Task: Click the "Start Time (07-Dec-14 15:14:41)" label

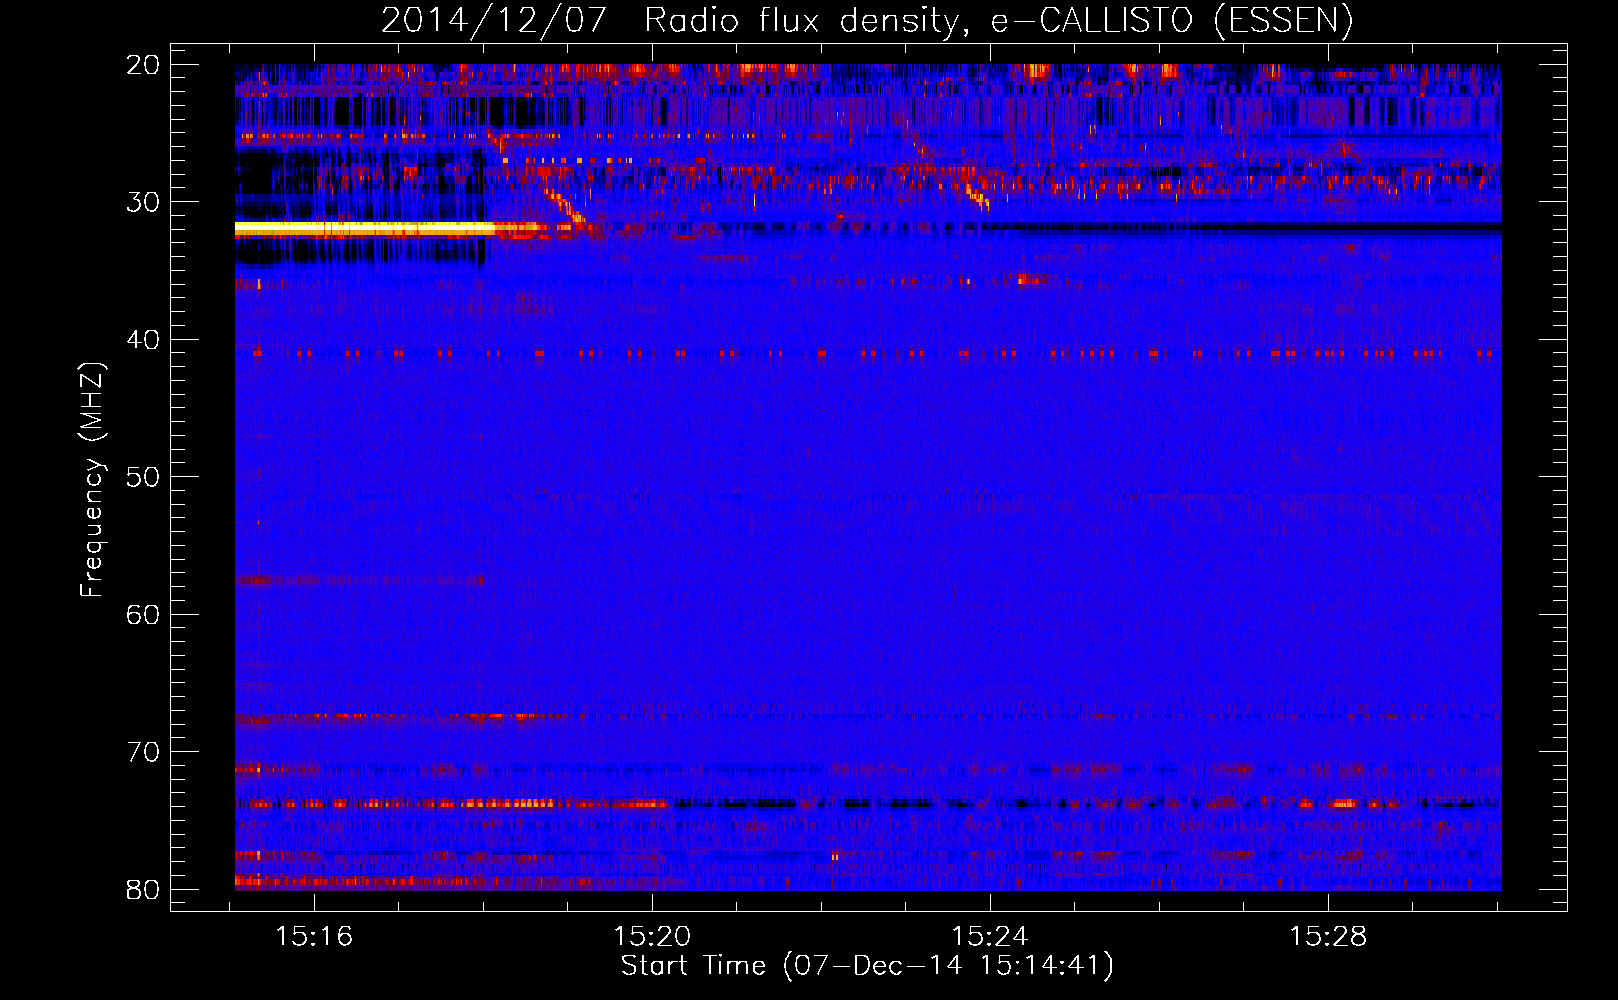Action: click(867, 966)
